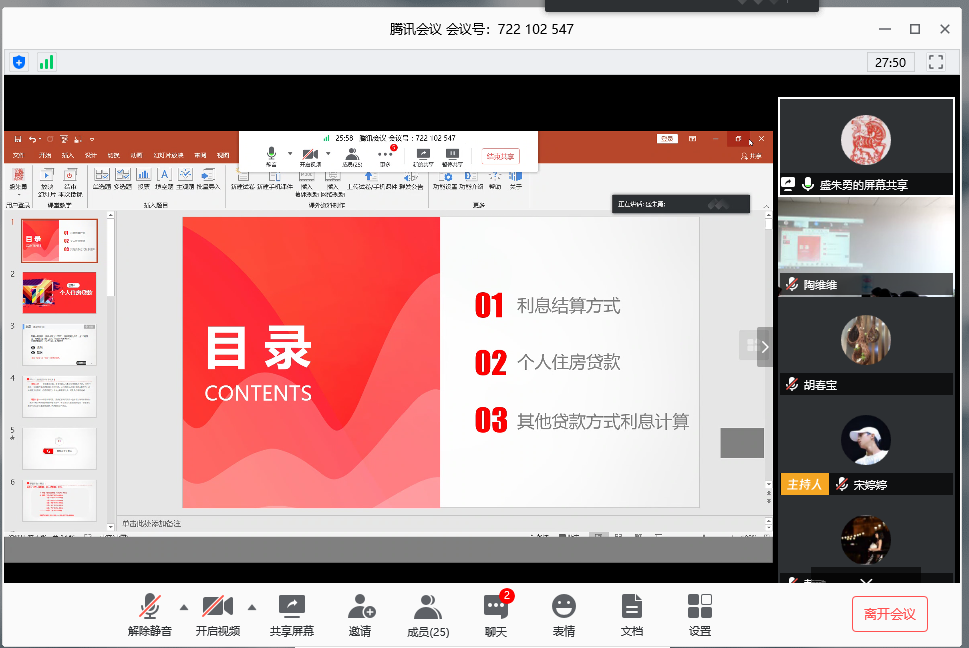Open the 成员(25) members list
The image size is (969, 648).
(x=428, y=614)
